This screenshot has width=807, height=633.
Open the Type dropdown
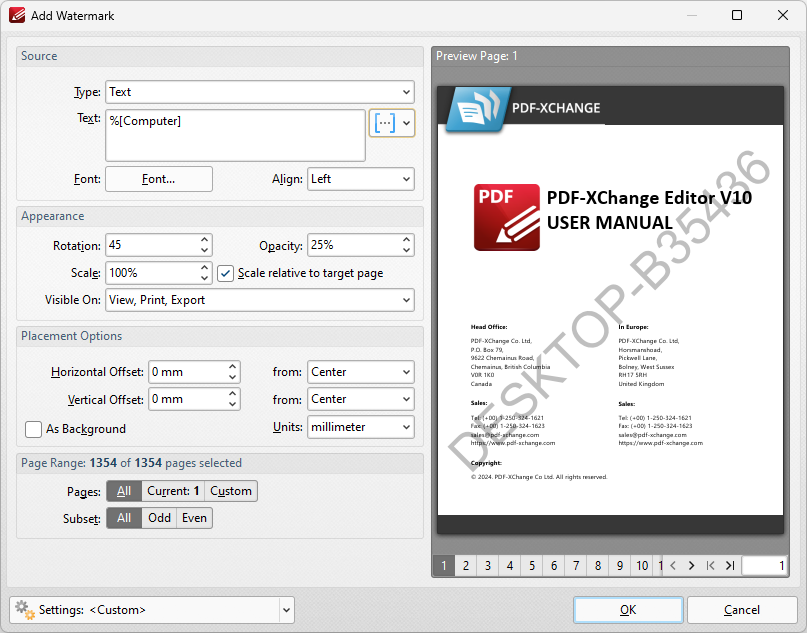260,92
